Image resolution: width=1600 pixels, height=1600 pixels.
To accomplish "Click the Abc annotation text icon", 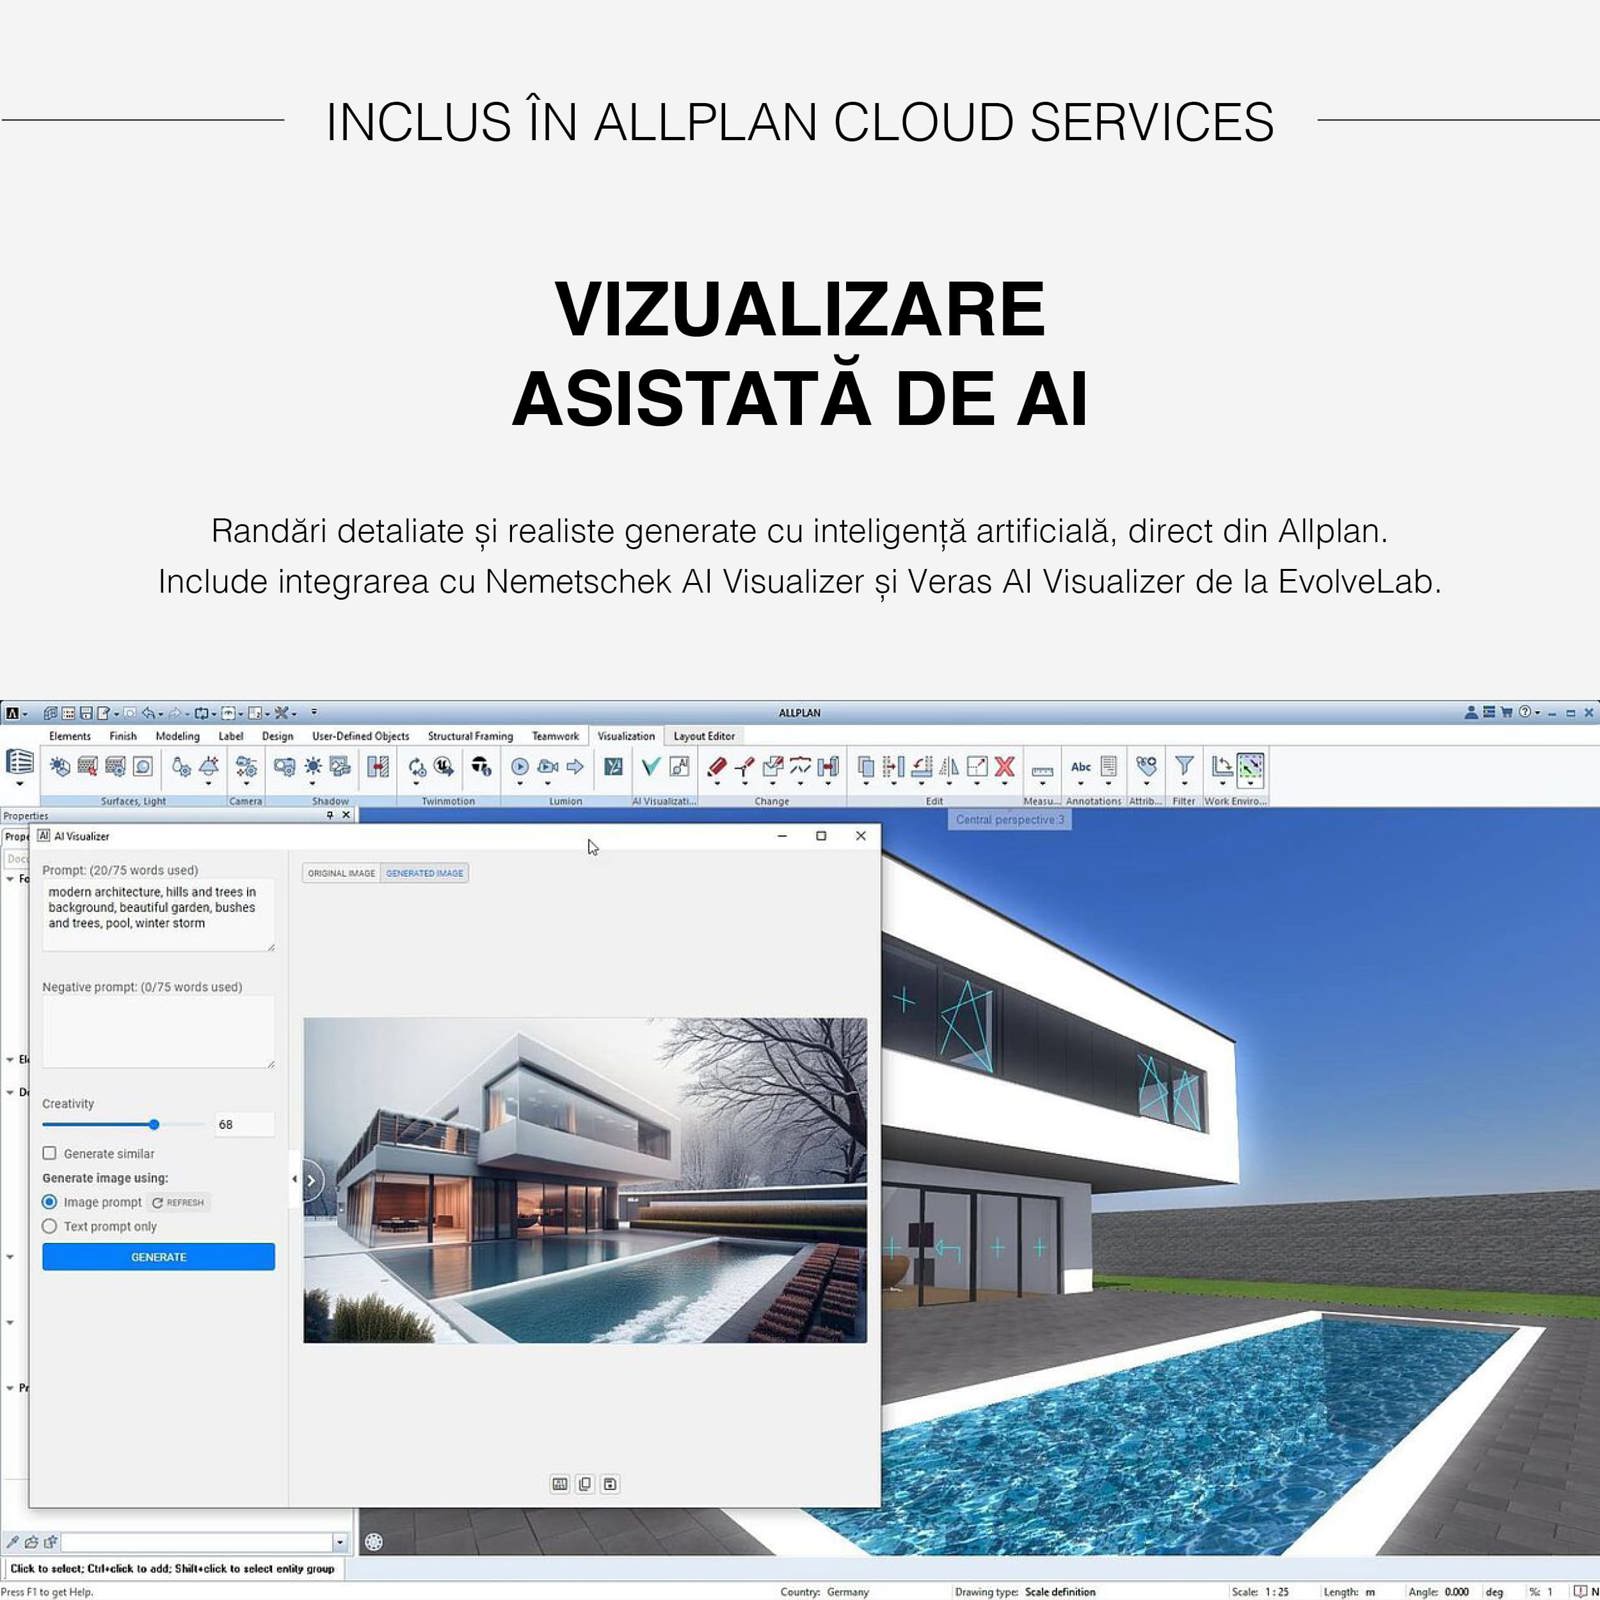I will pos(1081,767).
